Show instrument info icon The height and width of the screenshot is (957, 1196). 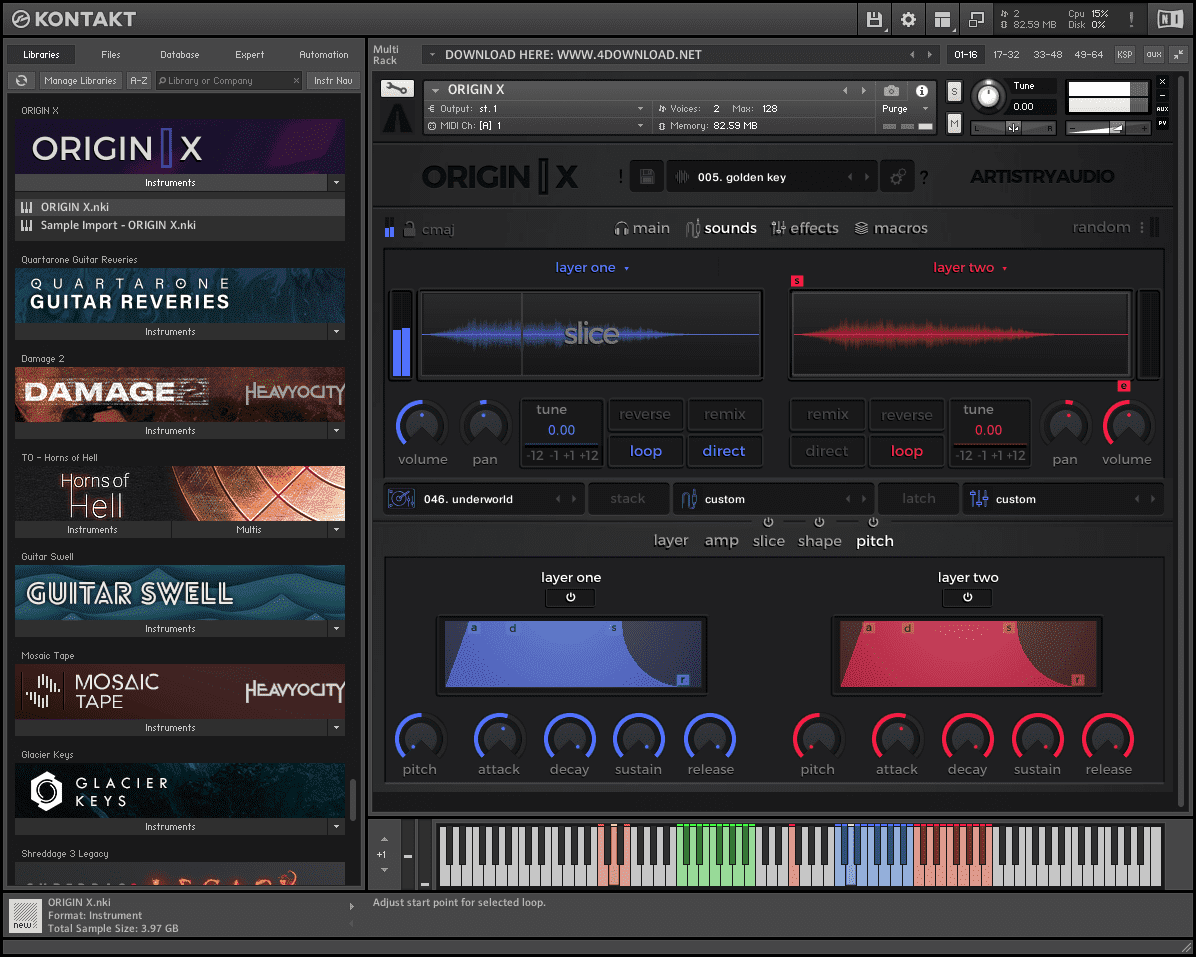pos(922,91)
